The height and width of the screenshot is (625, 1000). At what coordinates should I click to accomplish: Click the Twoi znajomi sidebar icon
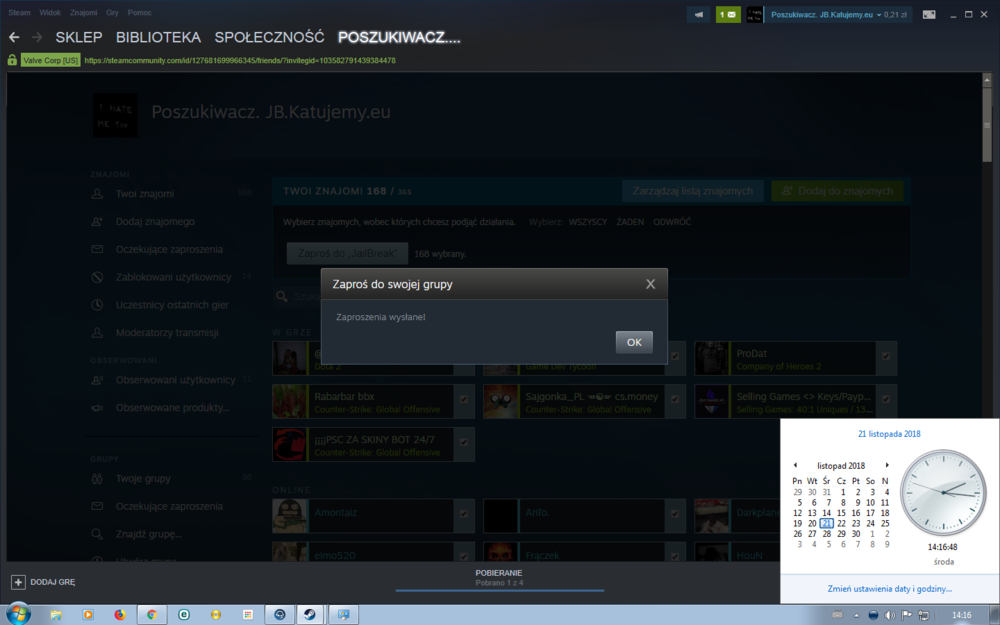tap(97, 194)
